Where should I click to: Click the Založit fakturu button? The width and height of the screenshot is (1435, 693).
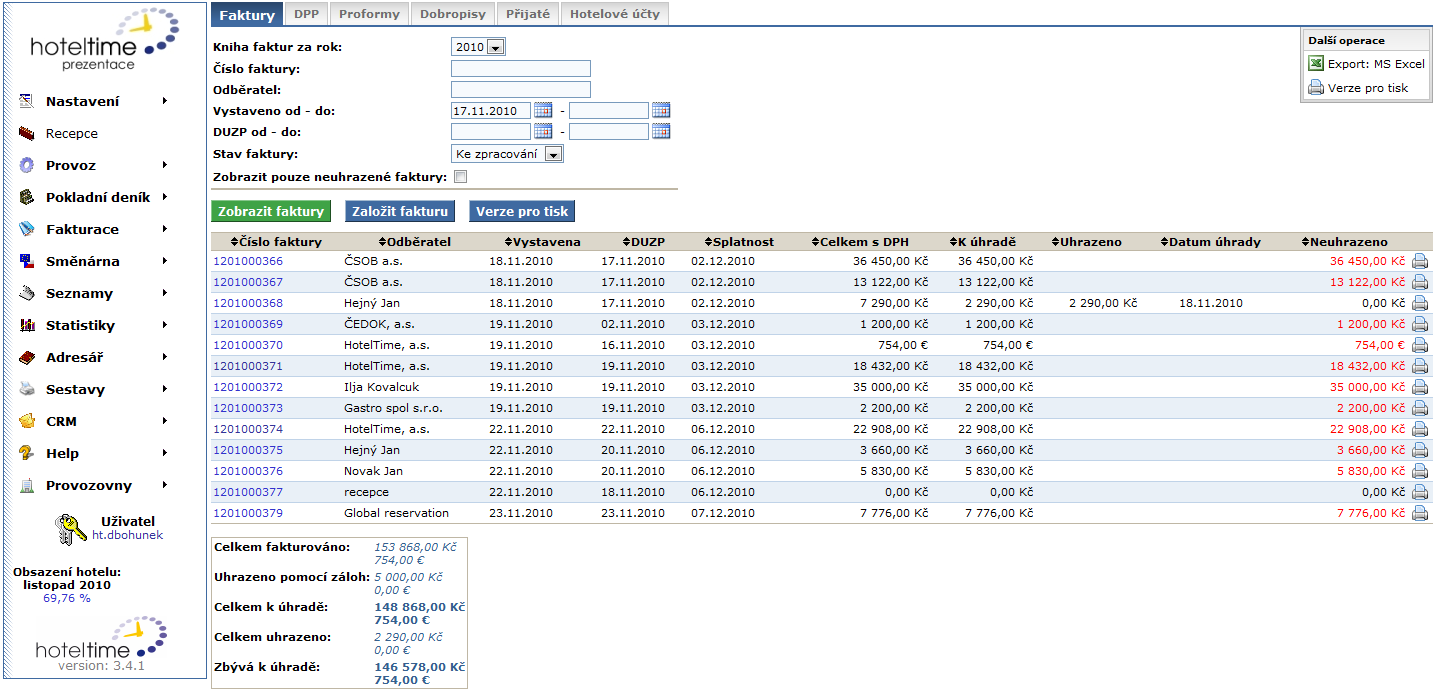pyautogui.click(x=400, y=211)
